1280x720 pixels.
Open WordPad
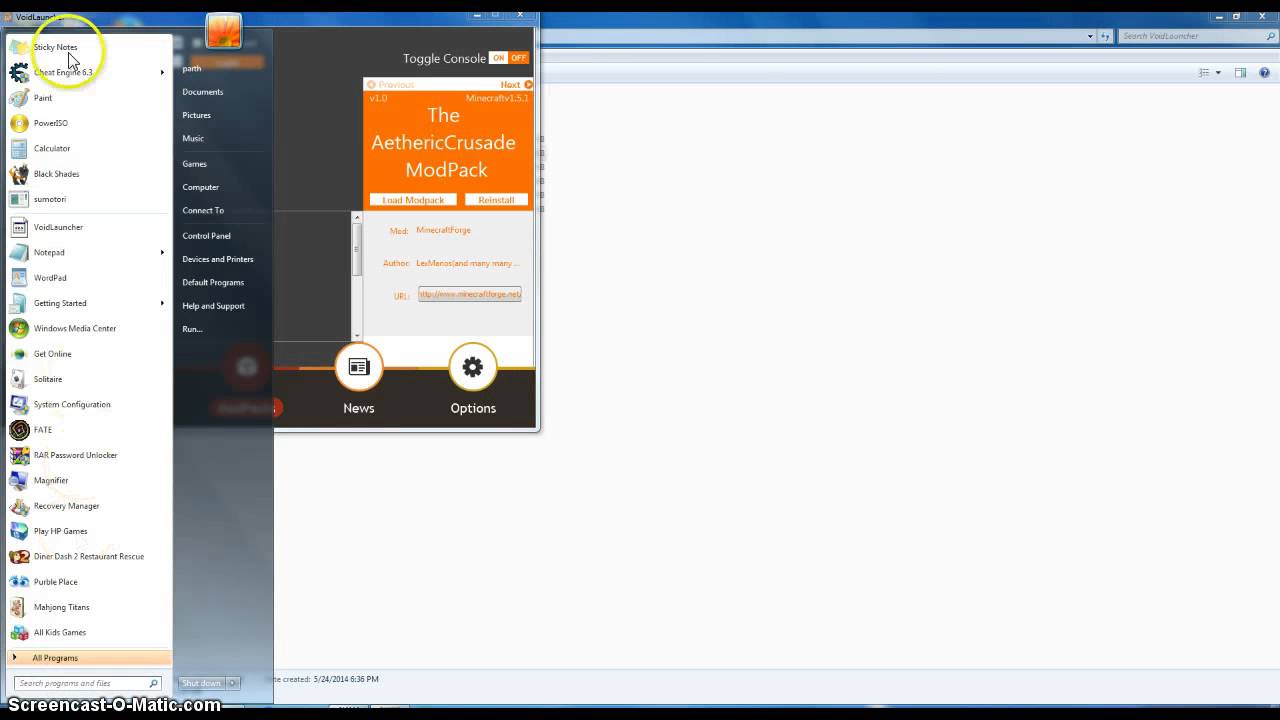click(88, 278)
